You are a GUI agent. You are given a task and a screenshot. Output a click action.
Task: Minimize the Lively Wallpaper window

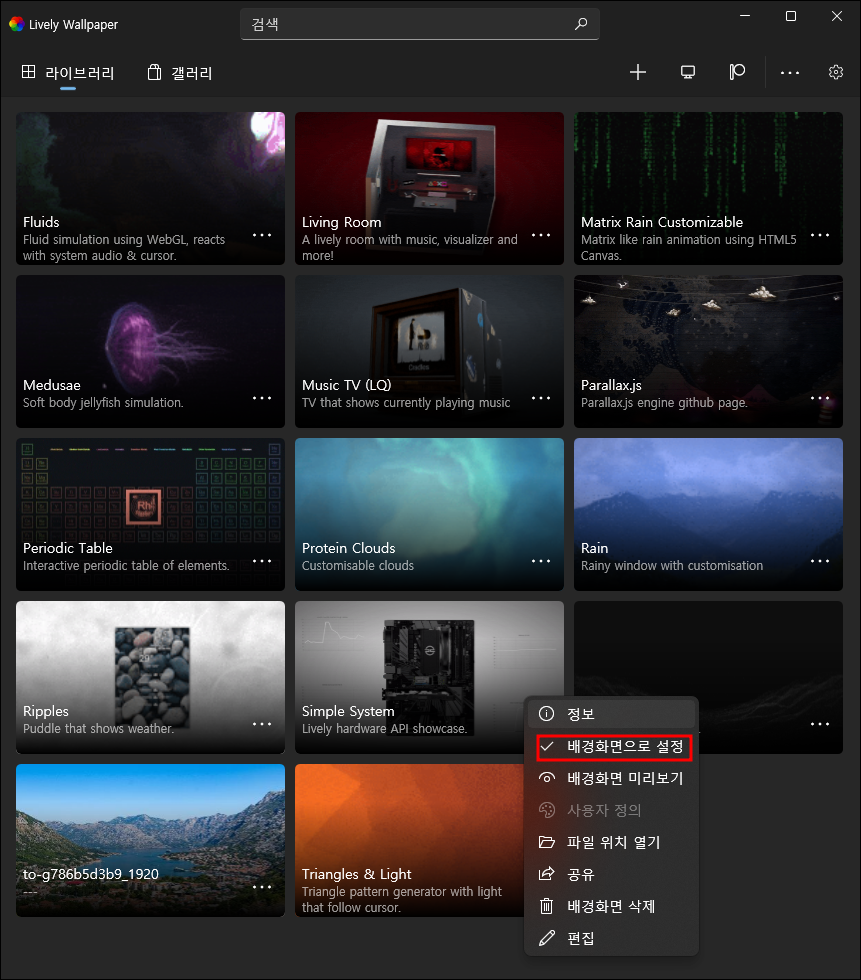point(745,16)
